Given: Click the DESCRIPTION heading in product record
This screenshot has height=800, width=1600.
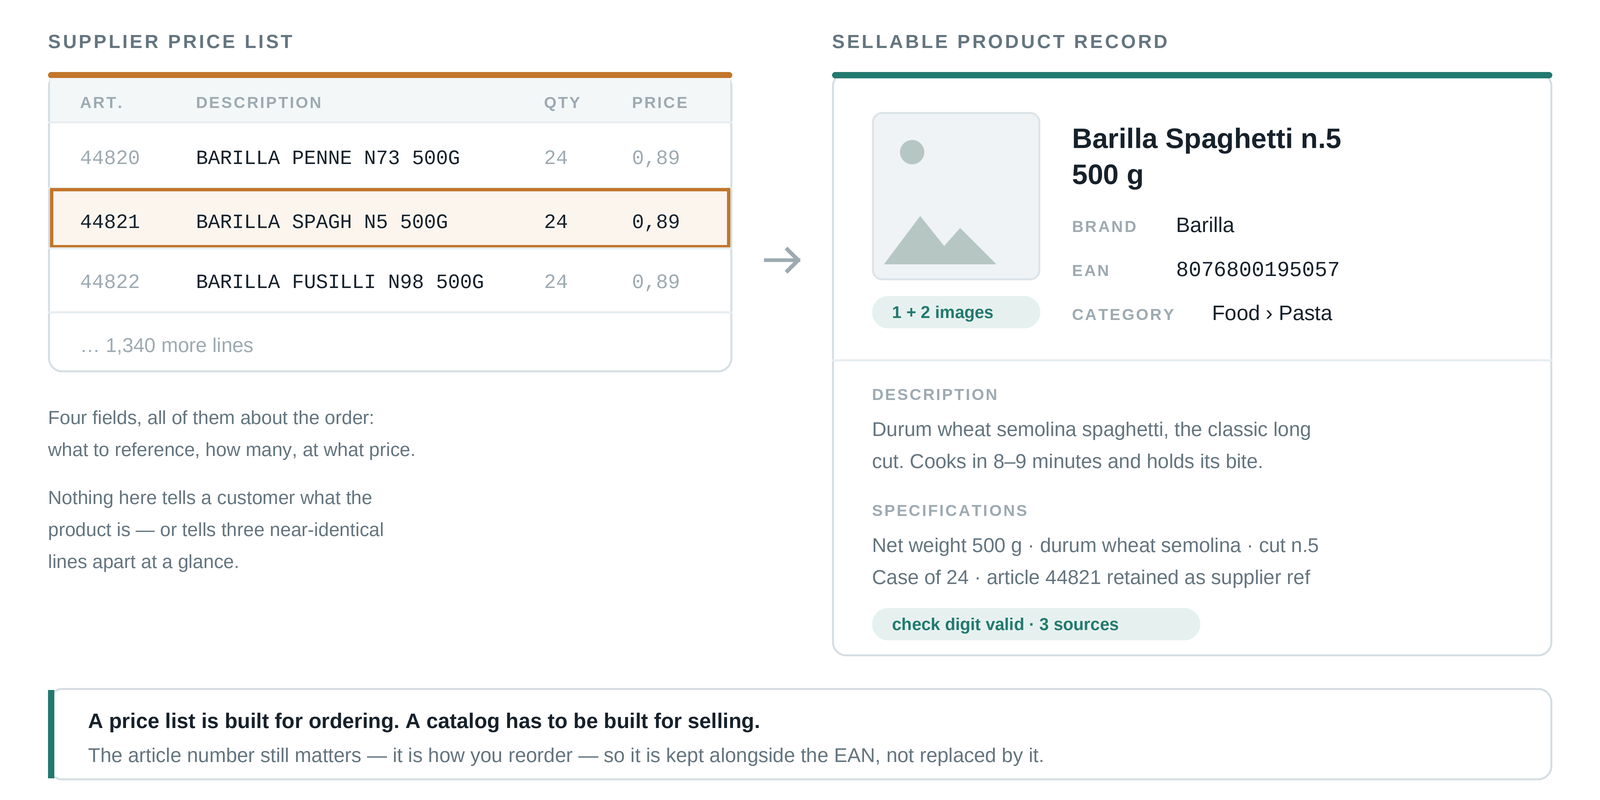Looking at the screenshot, I should pyautogui.click(x=935, y=394).
